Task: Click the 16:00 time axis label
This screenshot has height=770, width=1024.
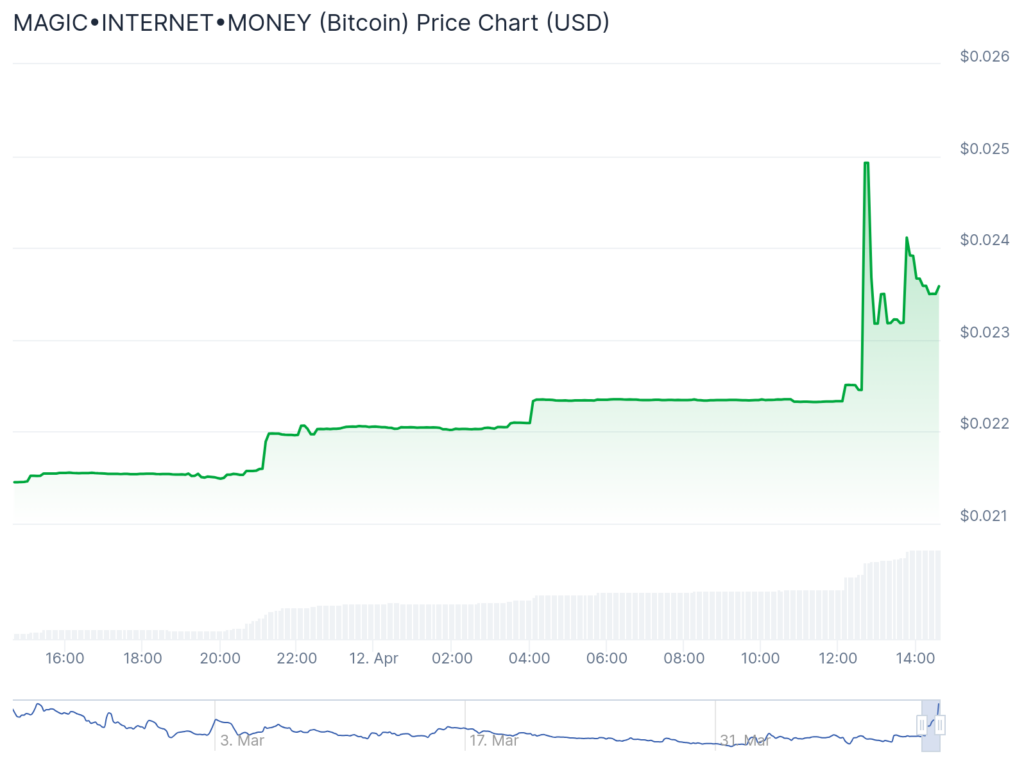Action: pyautogui.click(x=65, y=658)
